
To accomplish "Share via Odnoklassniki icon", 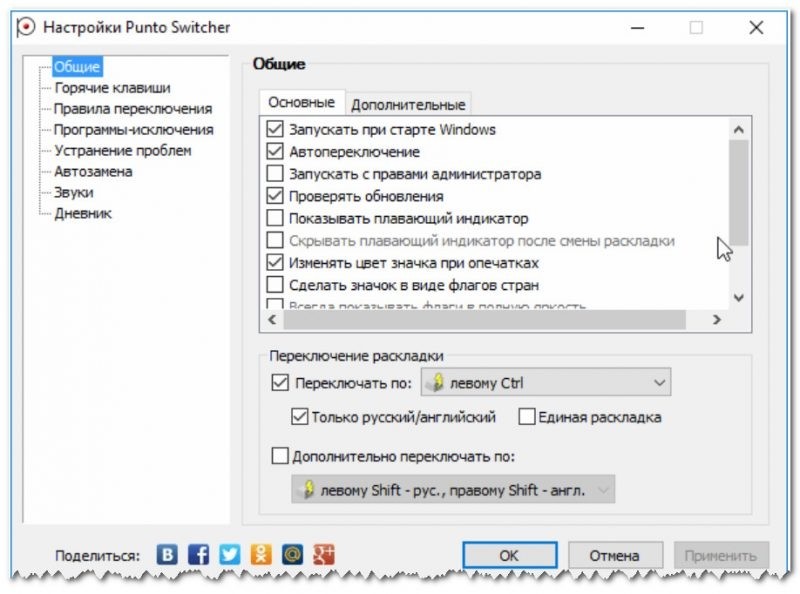I will point(261,554).
